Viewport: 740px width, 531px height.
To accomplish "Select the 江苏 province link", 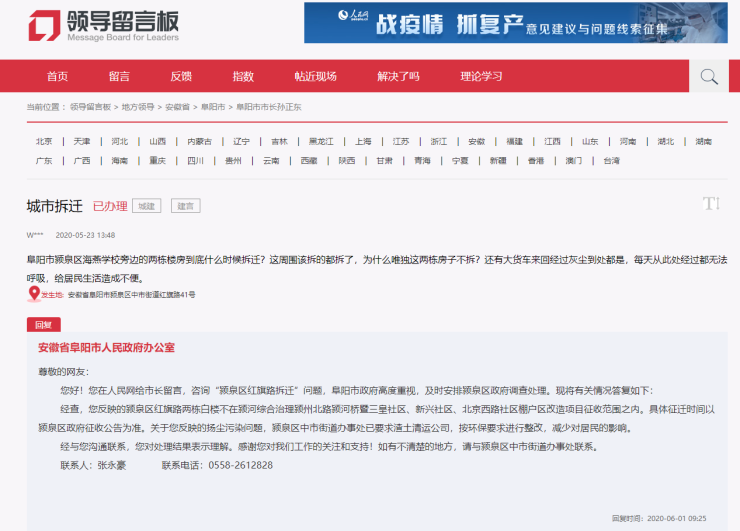I will 401,141.
